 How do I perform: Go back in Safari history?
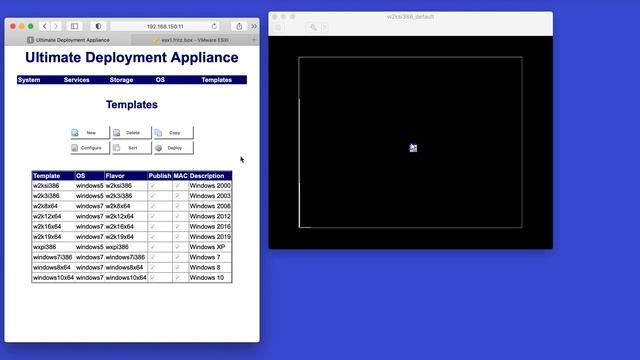click(44, 26)
